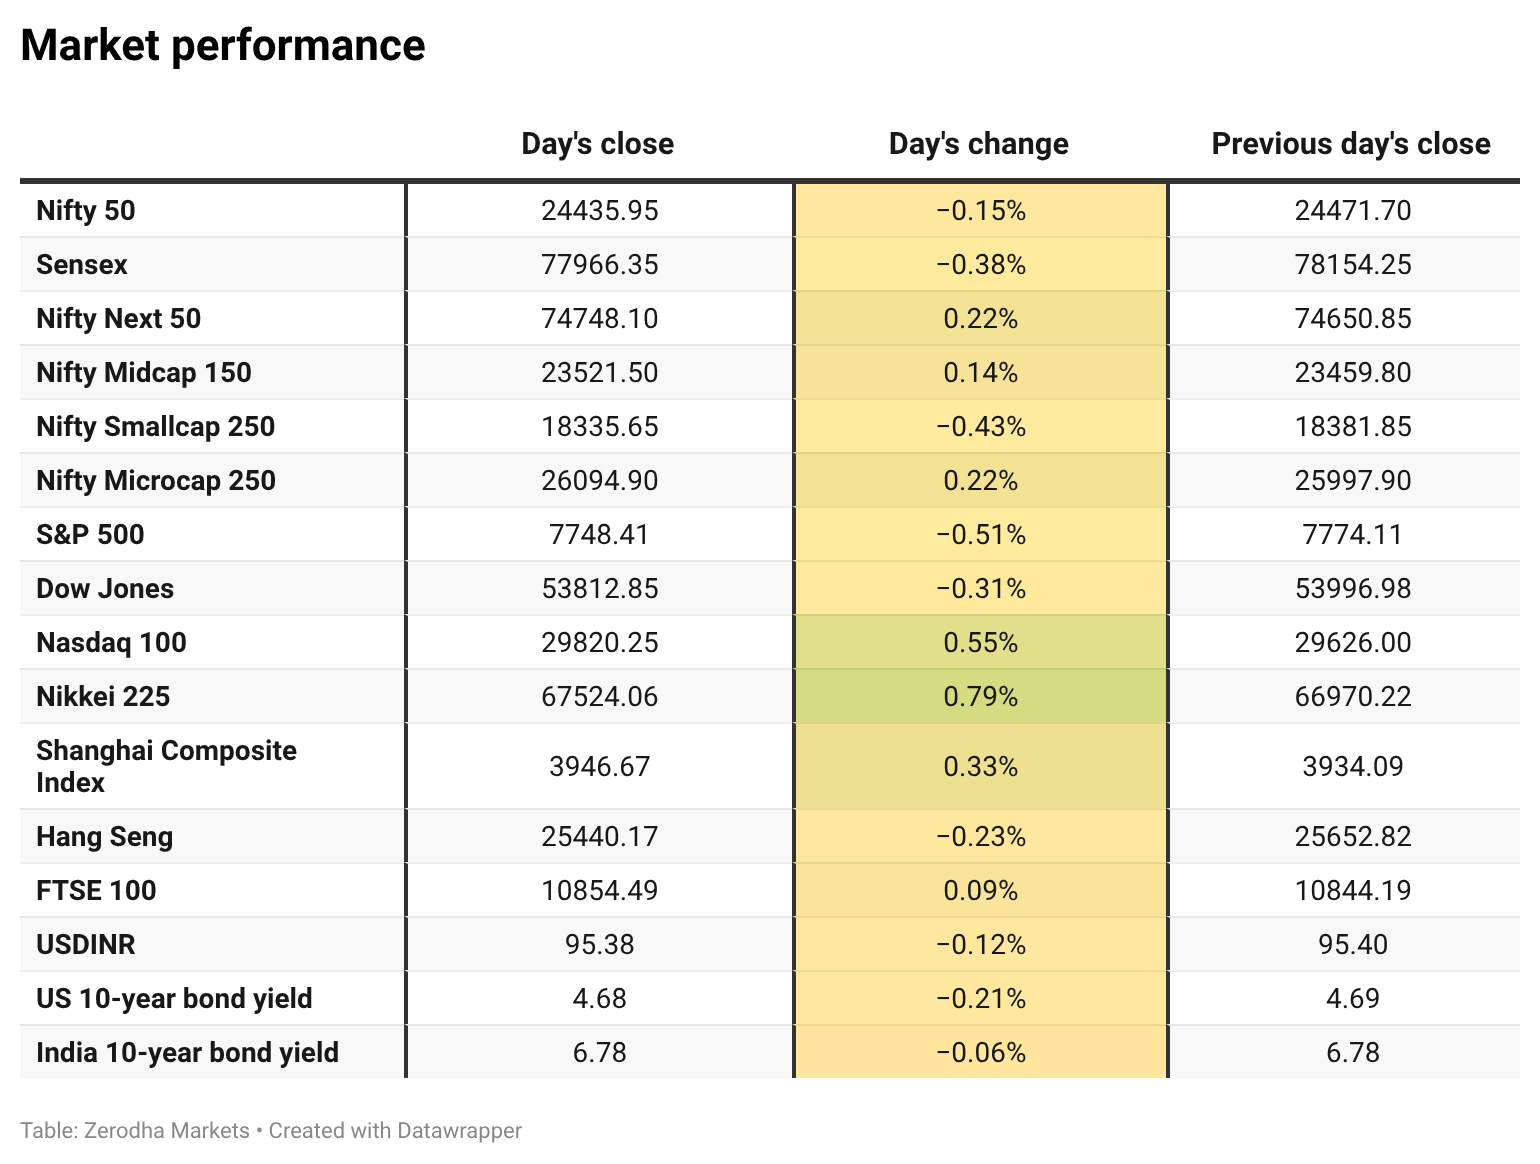Select the USDINR row label
The image size is (1540, 1164).
[x=86, y=945]
